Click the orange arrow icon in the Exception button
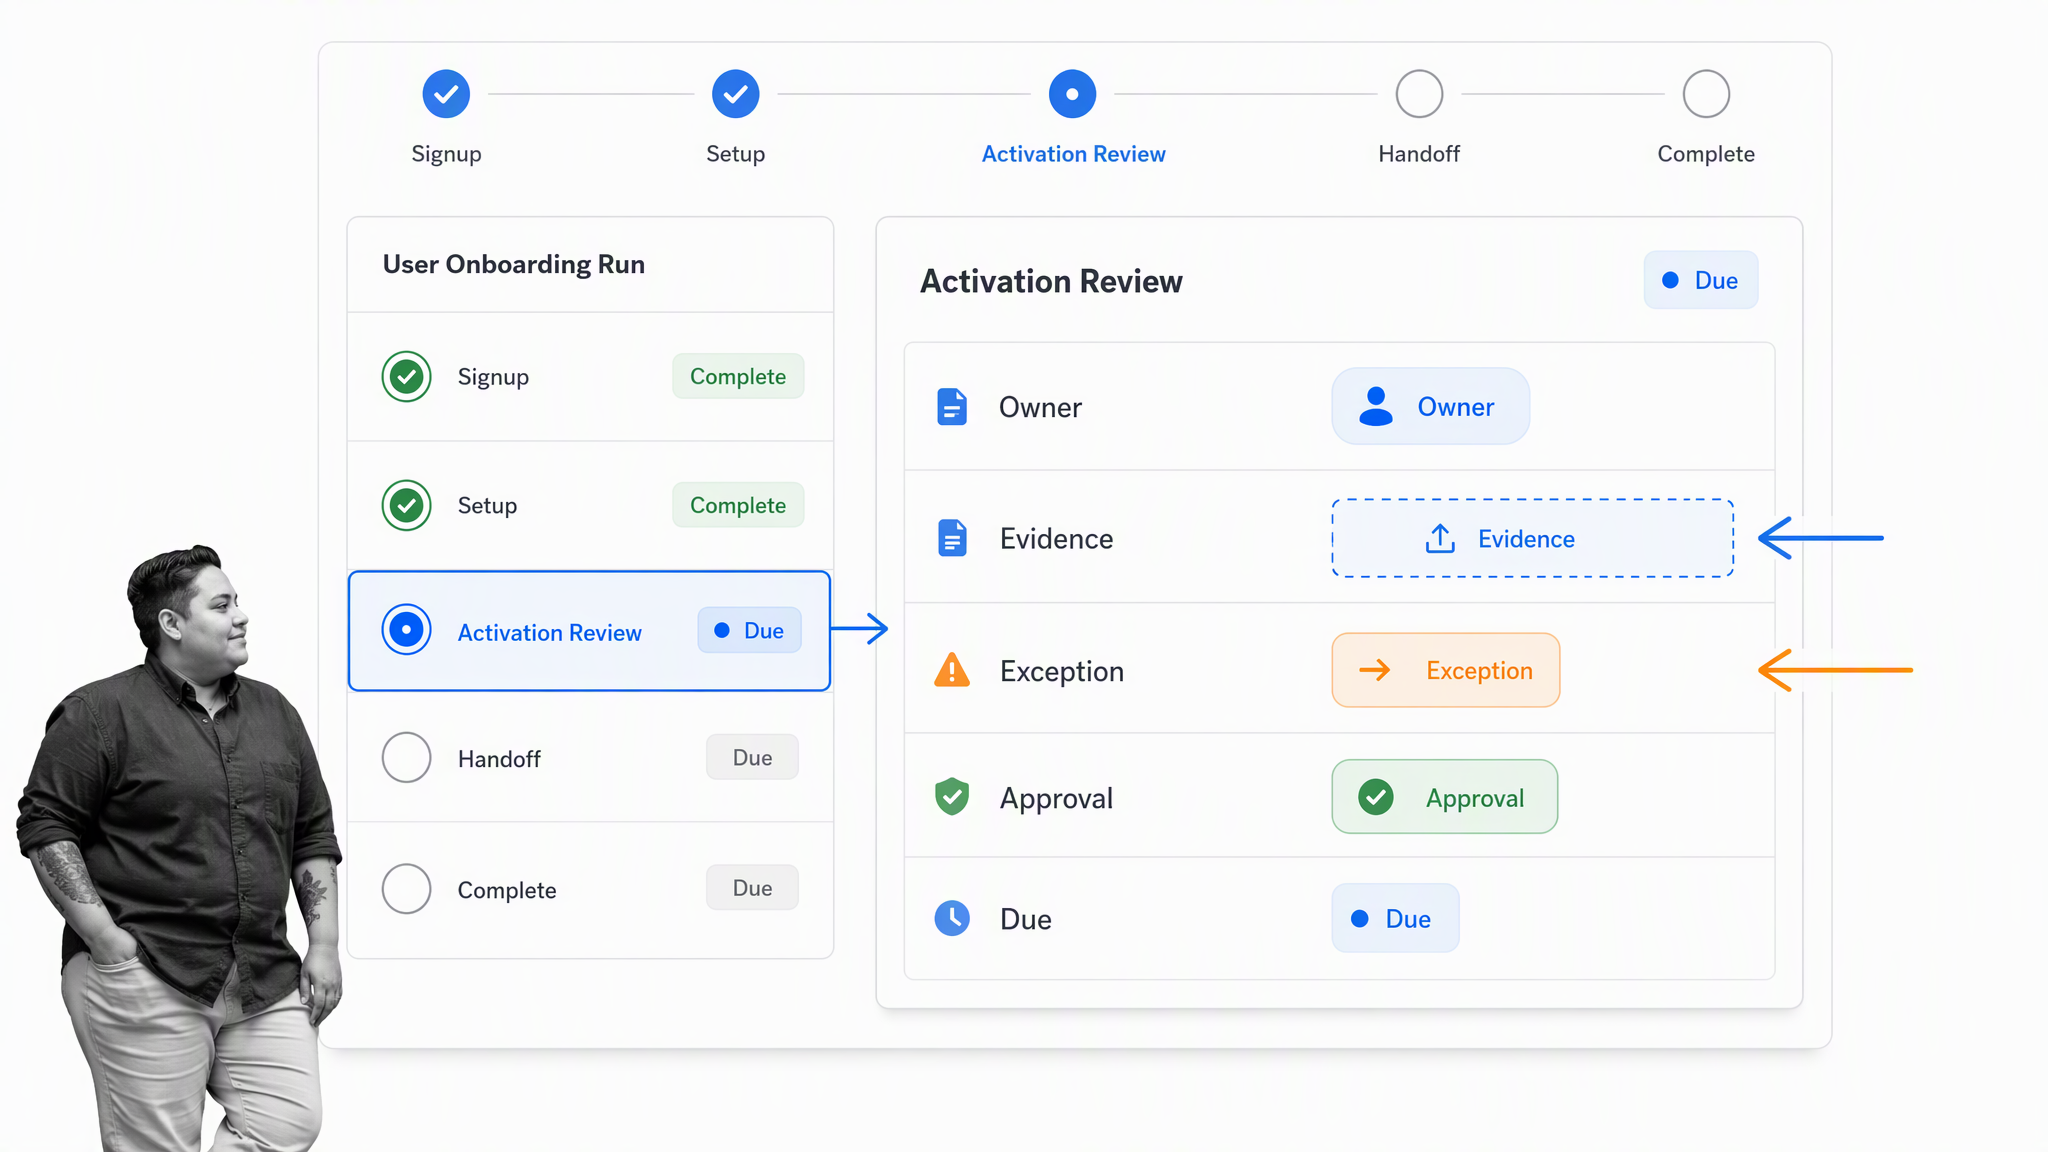2048x1152 pixels. (1375, 670)
